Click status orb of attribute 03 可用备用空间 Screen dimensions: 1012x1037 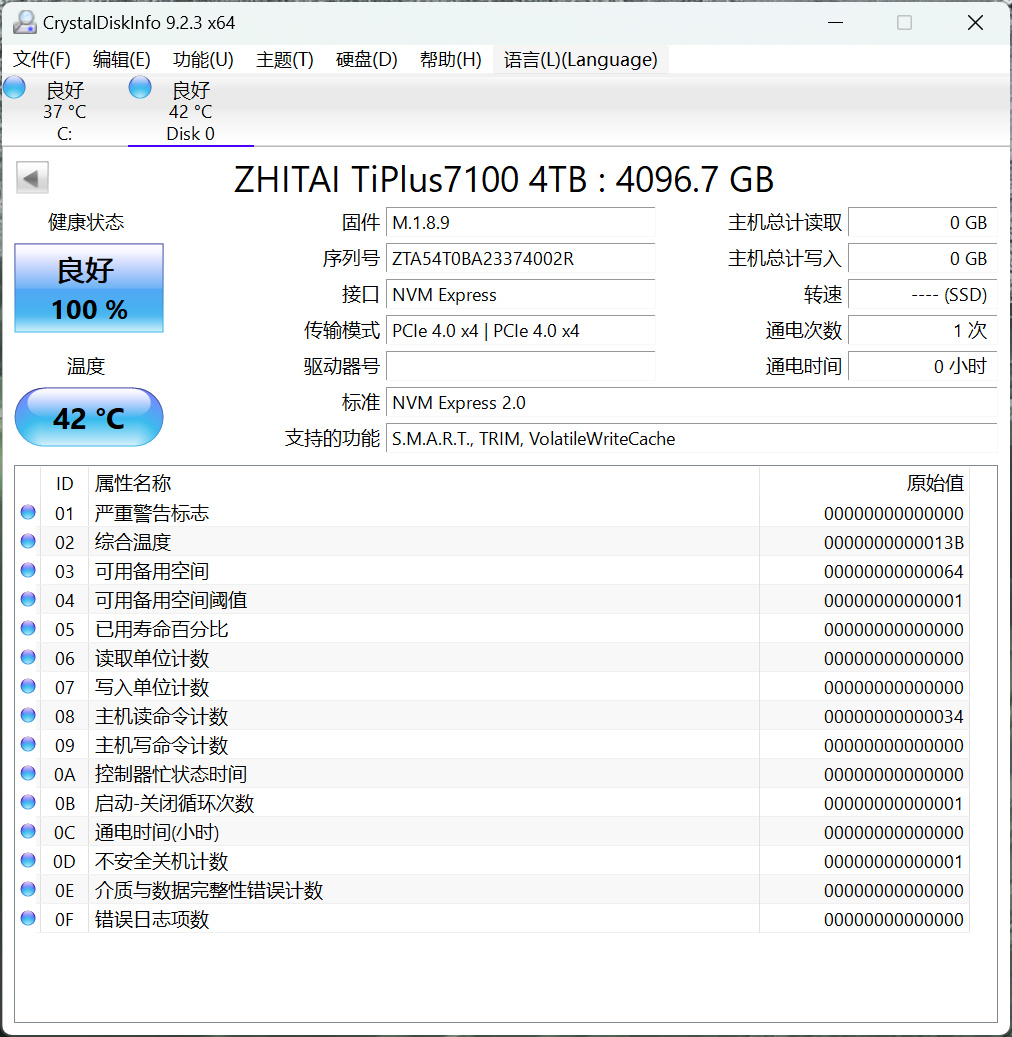(28, 570)
